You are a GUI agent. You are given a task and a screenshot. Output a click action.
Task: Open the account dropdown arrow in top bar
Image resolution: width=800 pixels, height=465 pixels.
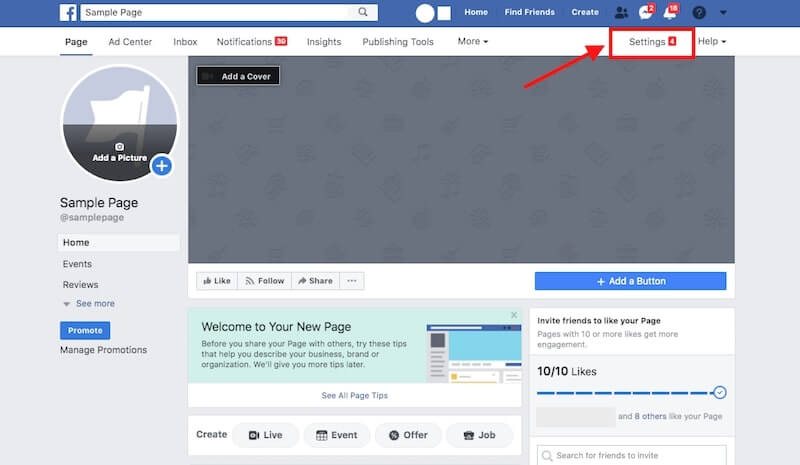pos(723,13)
